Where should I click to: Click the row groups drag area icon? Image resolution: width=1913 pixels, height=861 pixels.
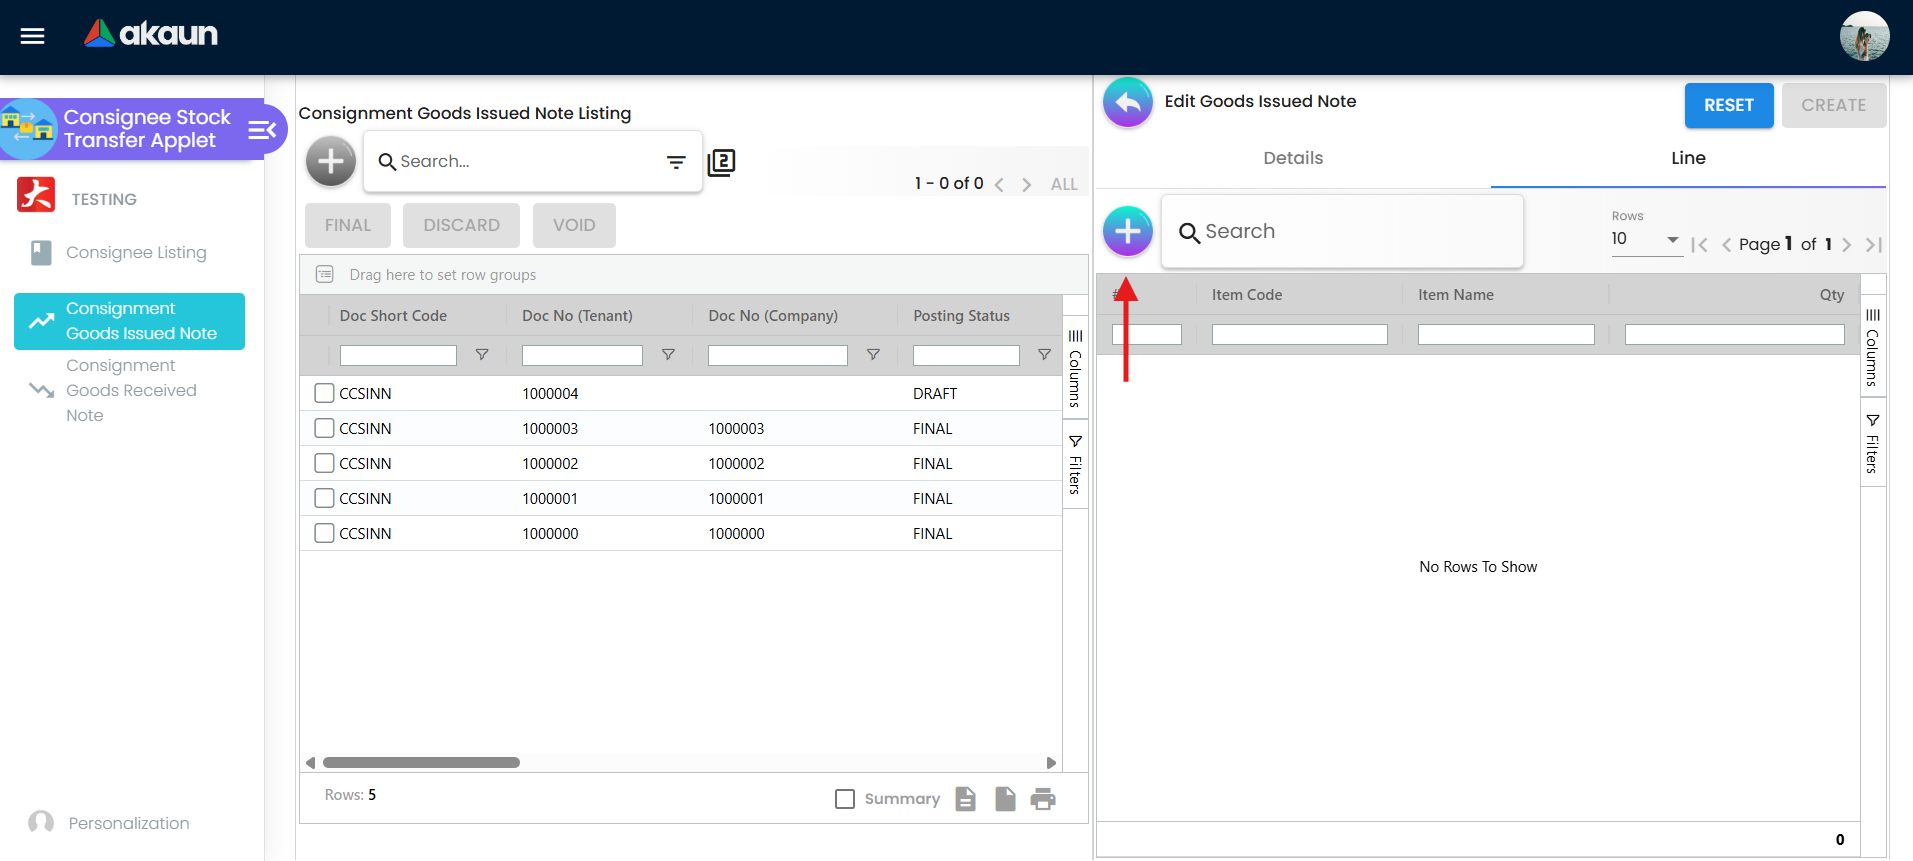pos(325,274)
